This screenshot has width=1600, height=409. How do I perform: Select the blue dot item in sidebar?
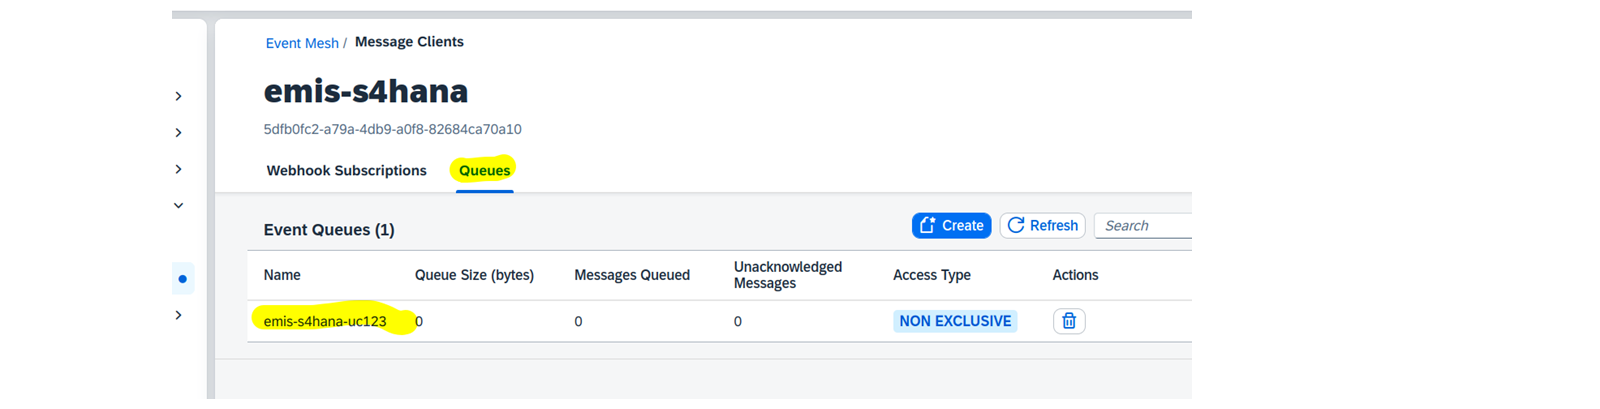[182, 279]
